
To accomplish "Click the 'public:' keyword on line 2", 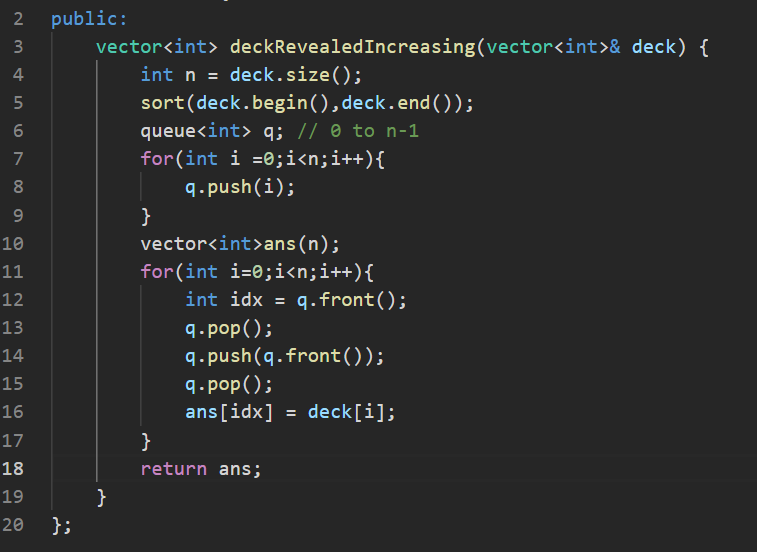I will tap(89, 19).
